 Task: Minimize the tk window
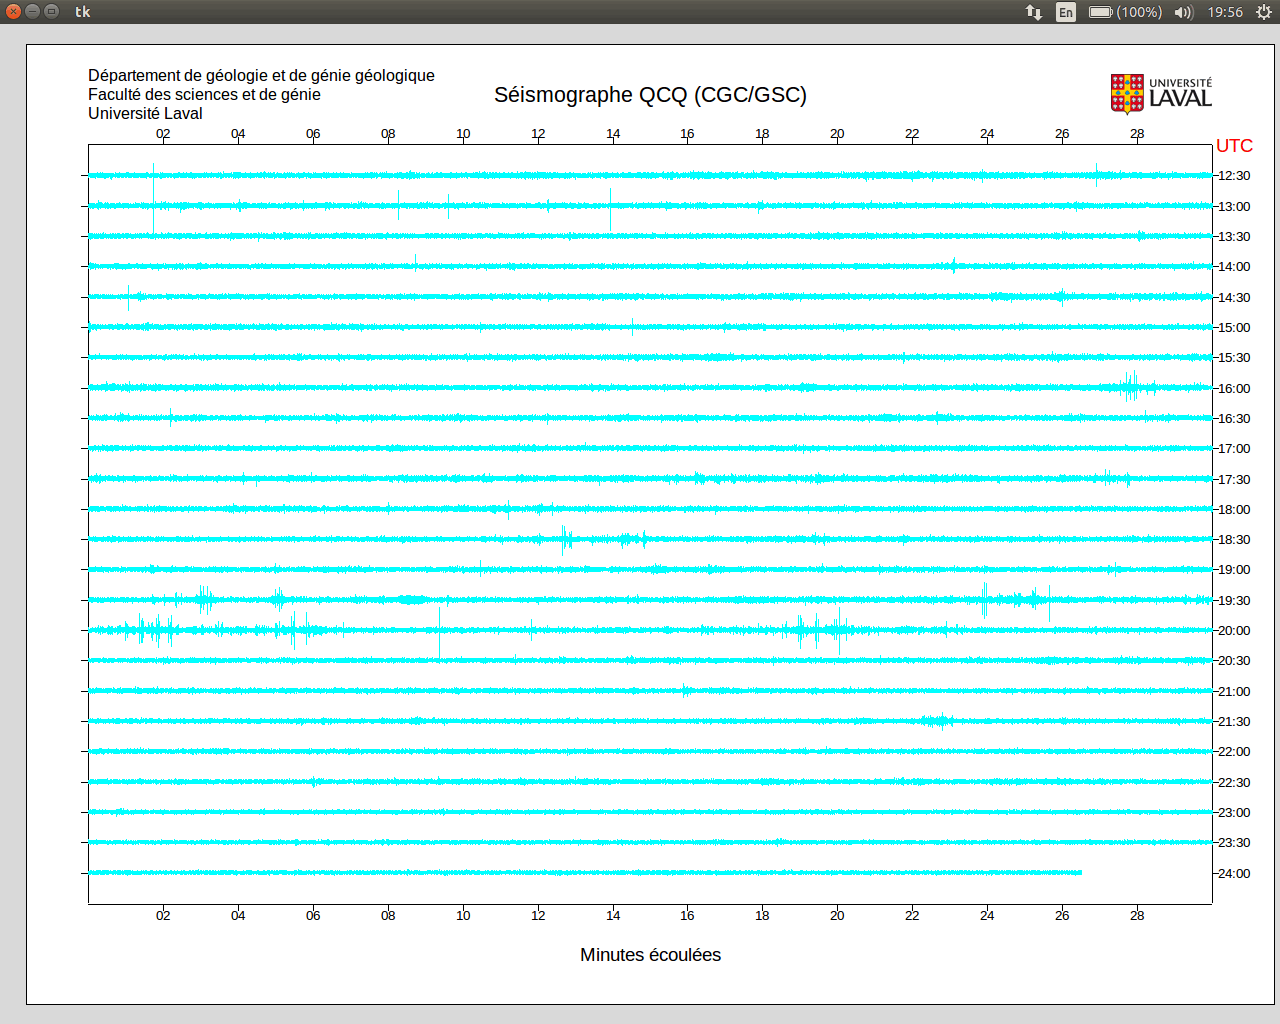[32, 11]
